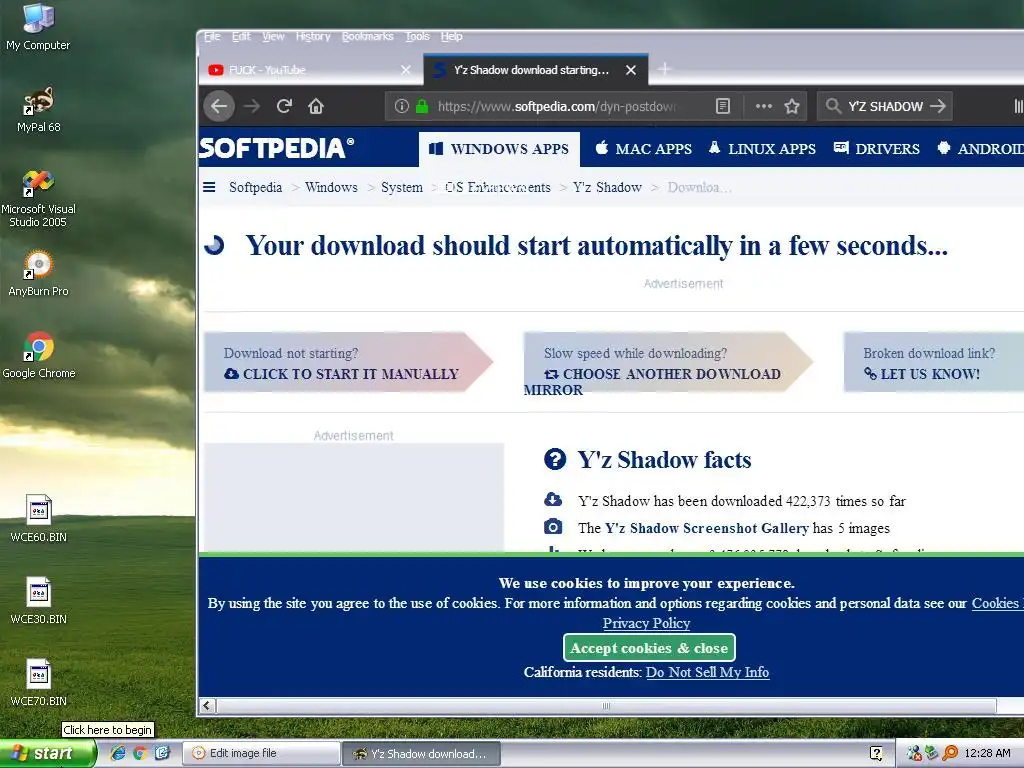
Task: Open Y'z Shadow Screenshot Gallery link
Action: pos(707,528)
